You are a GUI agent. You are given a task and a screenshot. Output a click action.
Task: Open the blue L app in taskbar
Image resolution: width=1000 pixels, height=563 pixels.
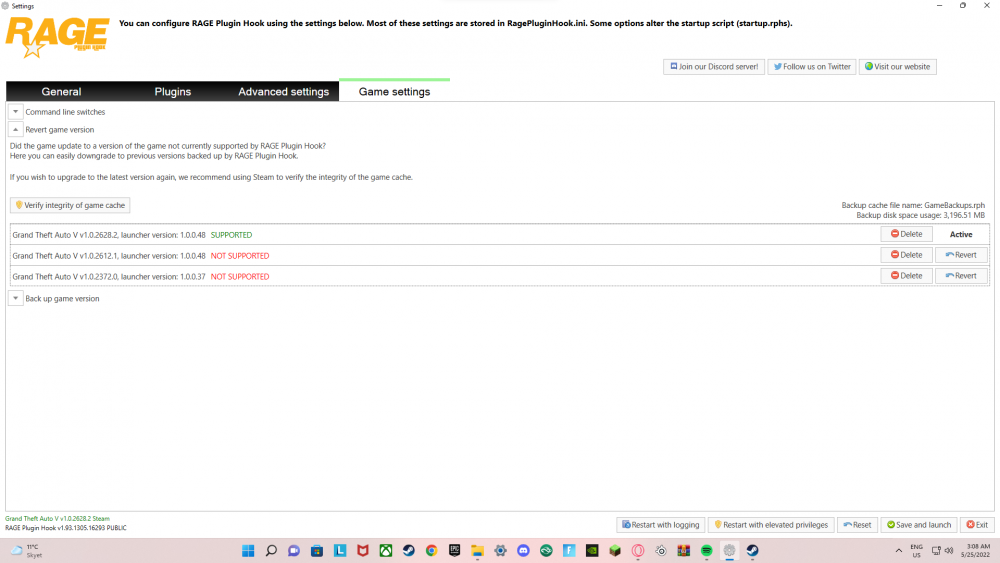coord(340,551)
